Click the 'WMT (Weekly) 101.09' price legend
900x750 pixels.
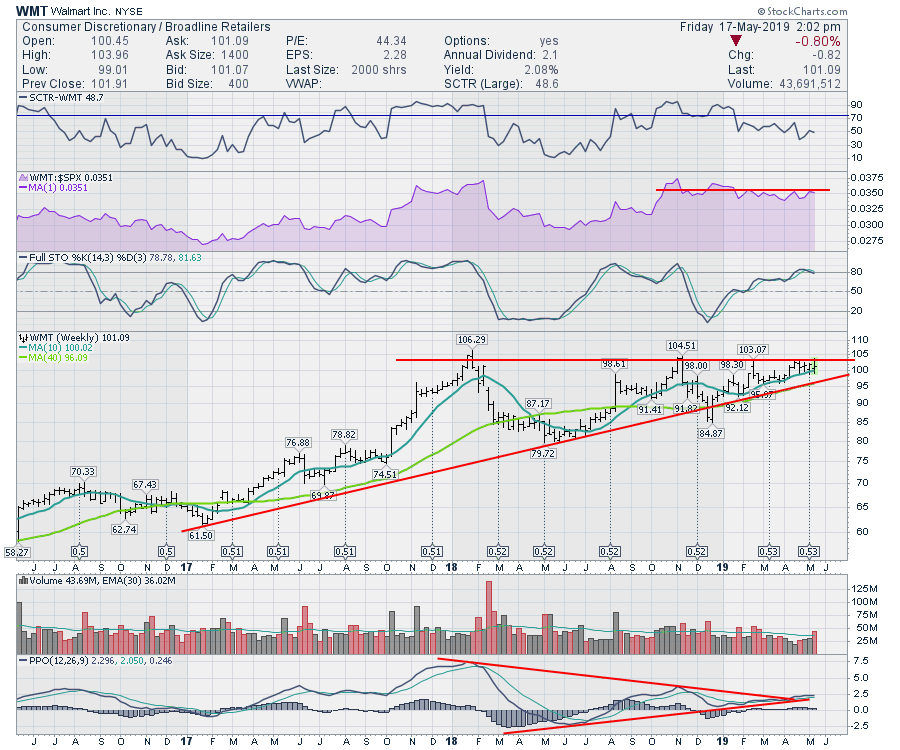(x=75, y=337)
